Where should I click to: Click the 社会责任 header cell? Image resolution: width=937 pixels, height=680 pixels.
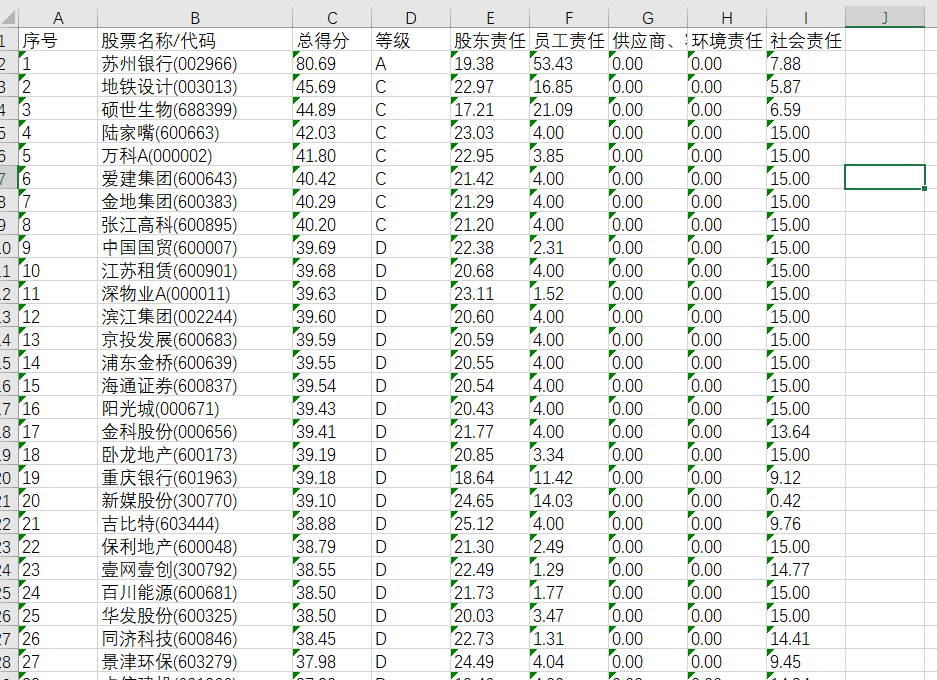click(805, 40)
